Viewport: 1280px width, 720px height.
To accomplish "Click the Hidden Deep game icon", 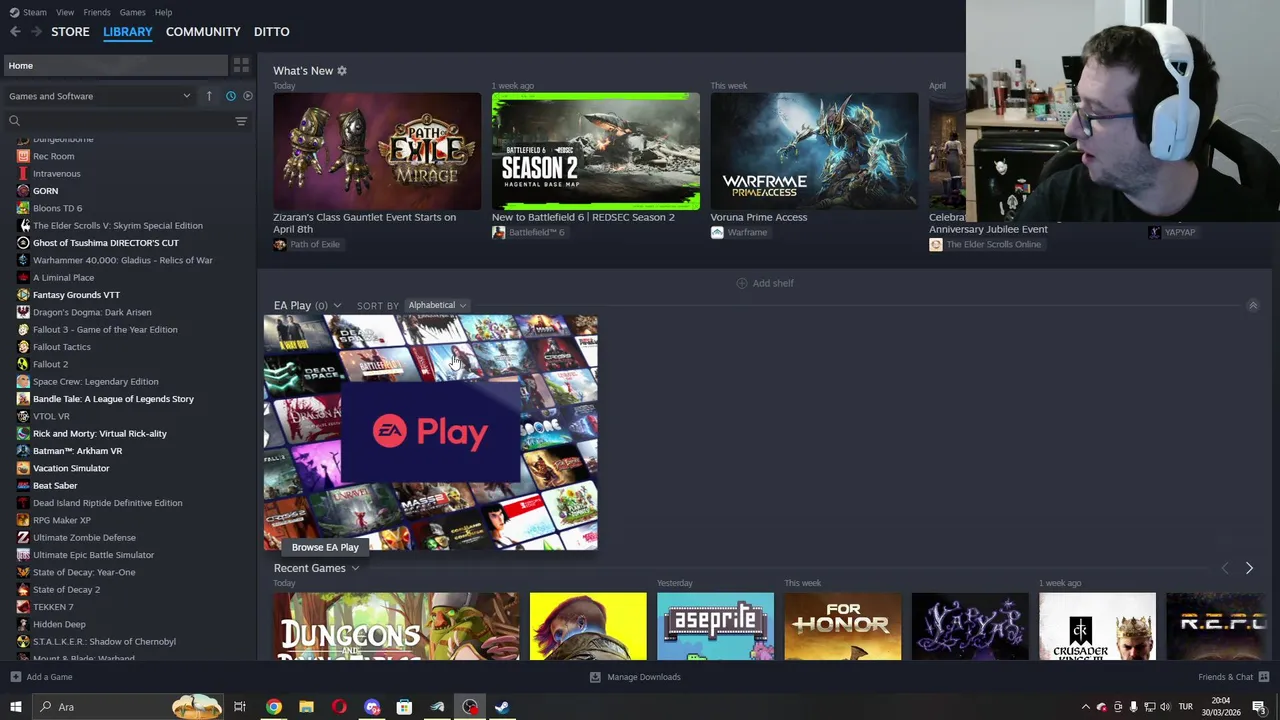I will point(23,624).
